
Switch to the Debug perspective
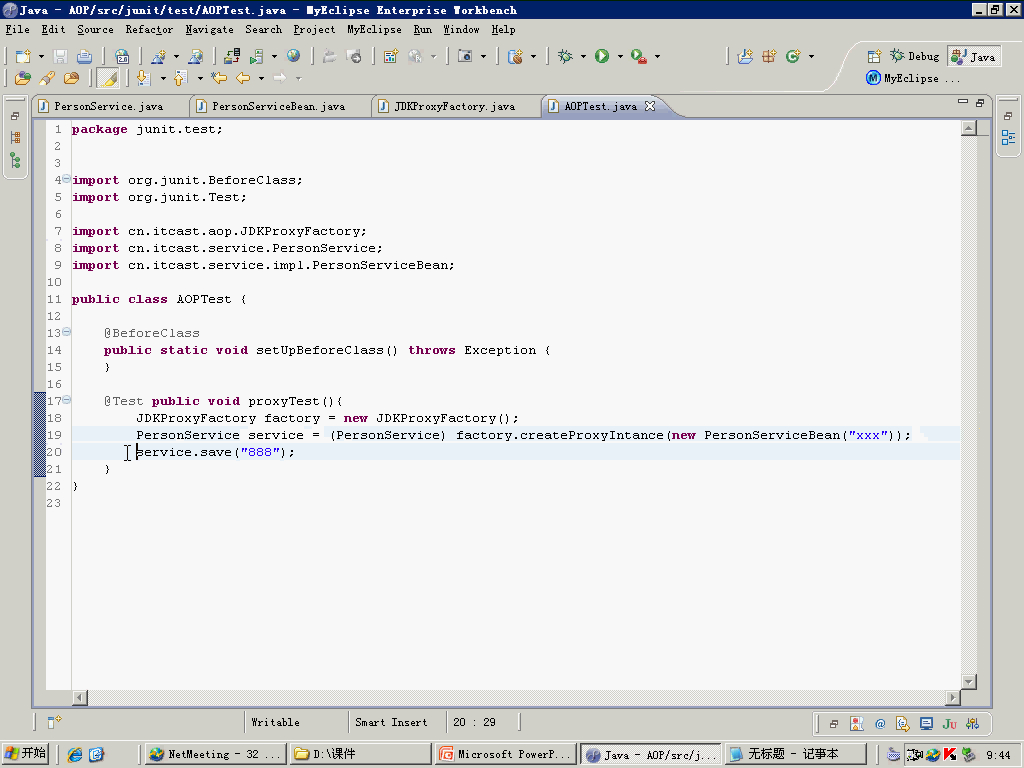coord(915,56)
